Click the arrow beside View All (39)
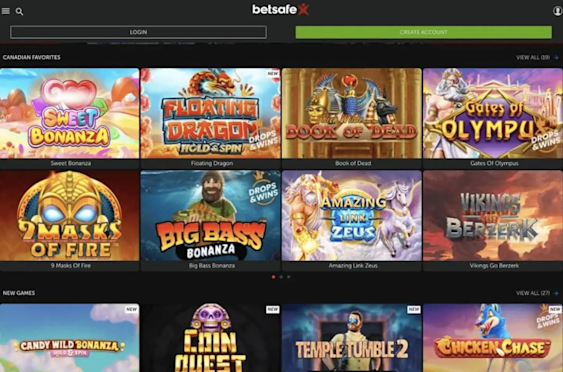The width and height of the screenshot is (563, 372). pyautogui.click(x=556, y=57)
